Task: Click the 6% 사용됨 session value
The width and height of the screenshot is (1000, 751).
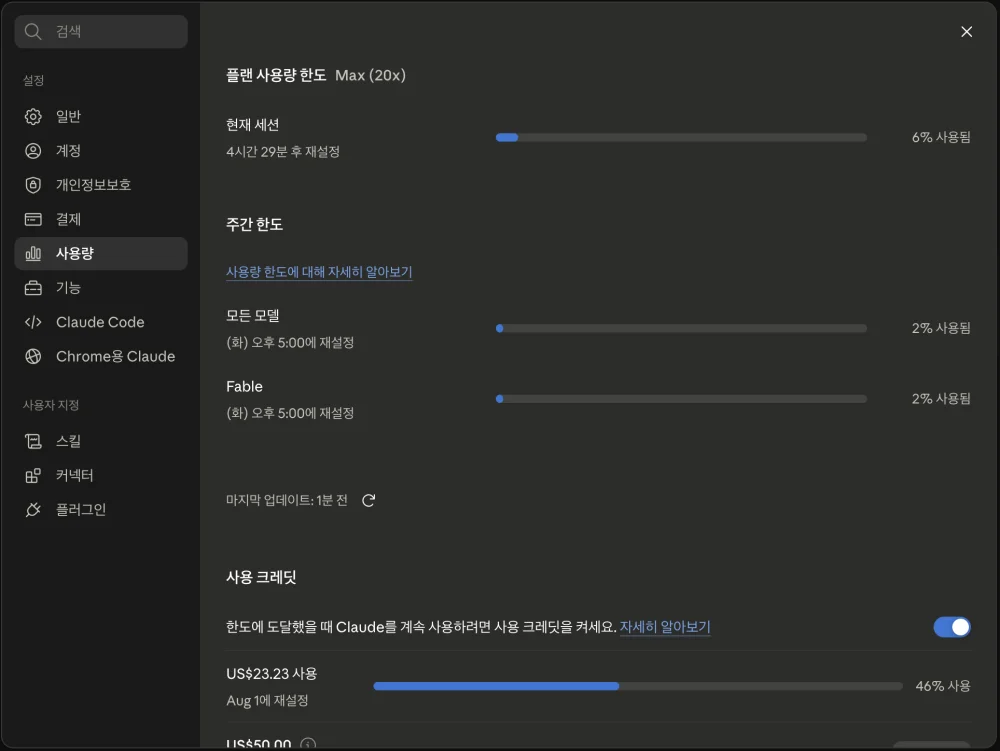Action: click(941, 137)
